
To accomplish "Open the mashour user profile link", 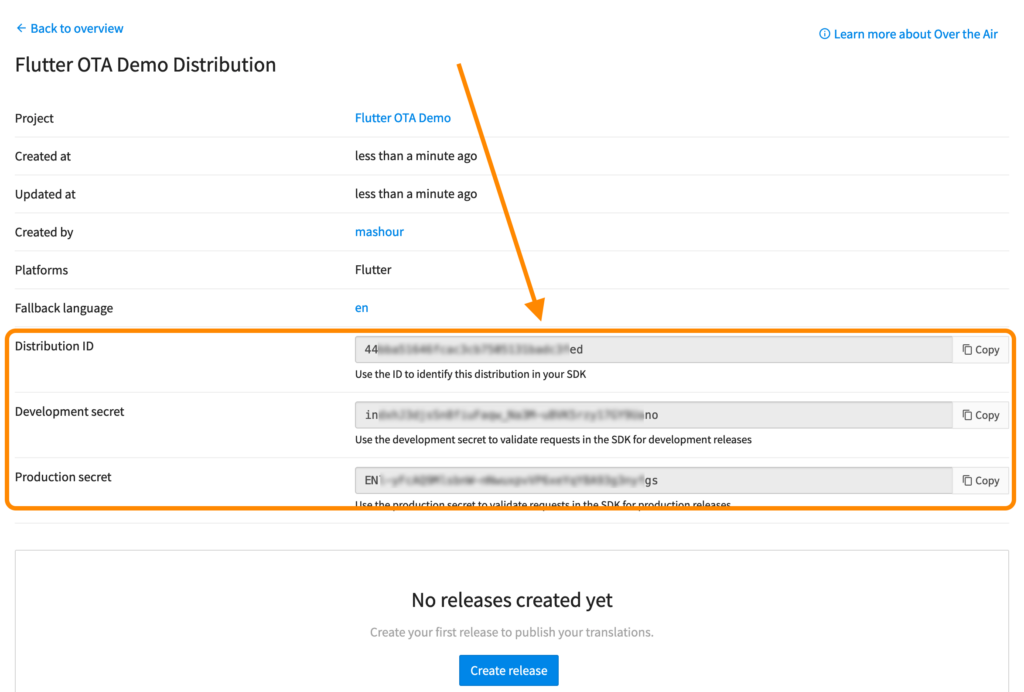I will pos(379,231).
